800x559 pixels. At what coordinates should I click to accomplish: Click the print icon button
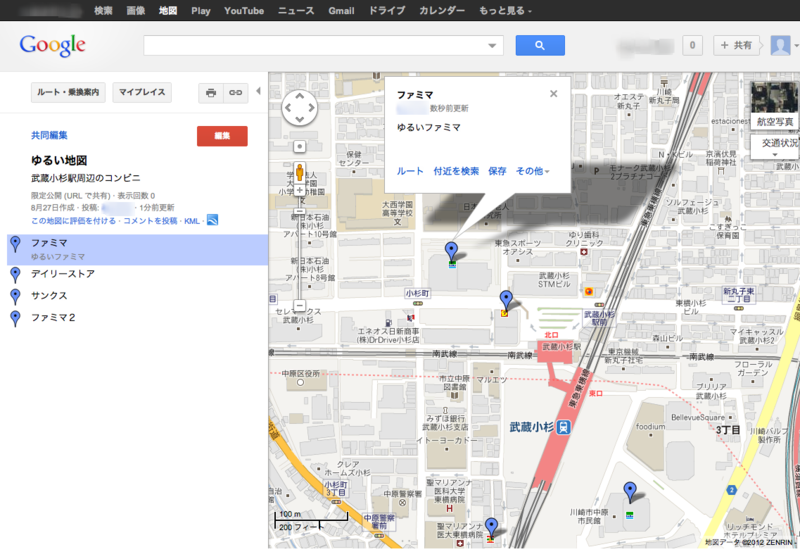click(211, 93)
